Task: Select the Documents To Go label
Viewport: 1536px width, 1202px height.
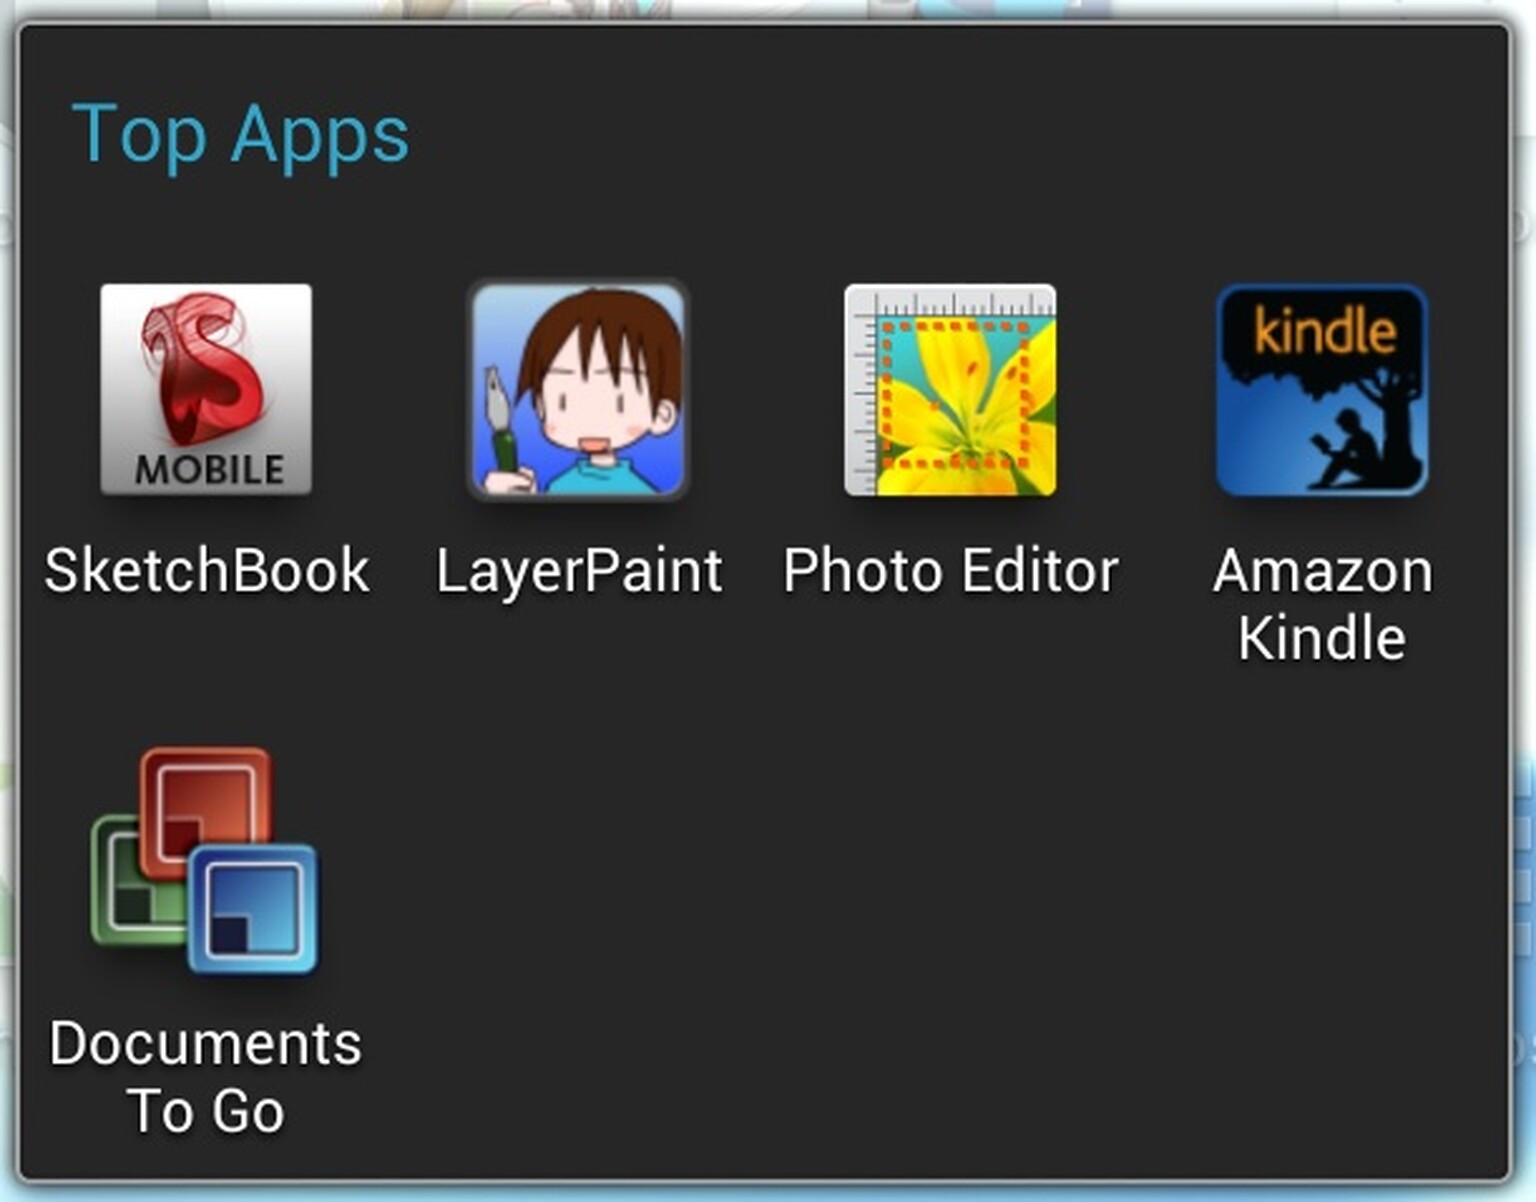Action: pyautogui.click(x=206, y=1077)
